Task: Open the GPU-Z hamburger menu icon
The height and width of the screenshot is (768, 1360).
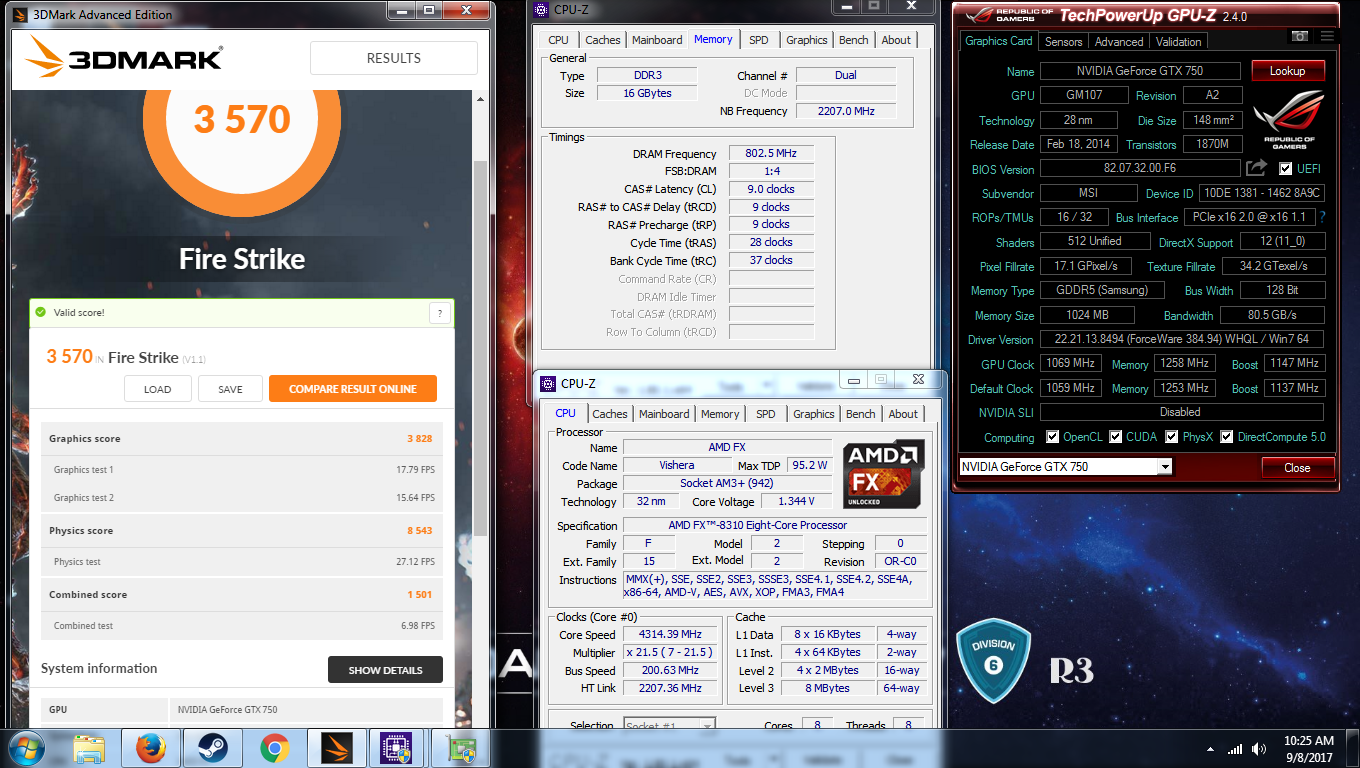Action: tap(1327, 36)
